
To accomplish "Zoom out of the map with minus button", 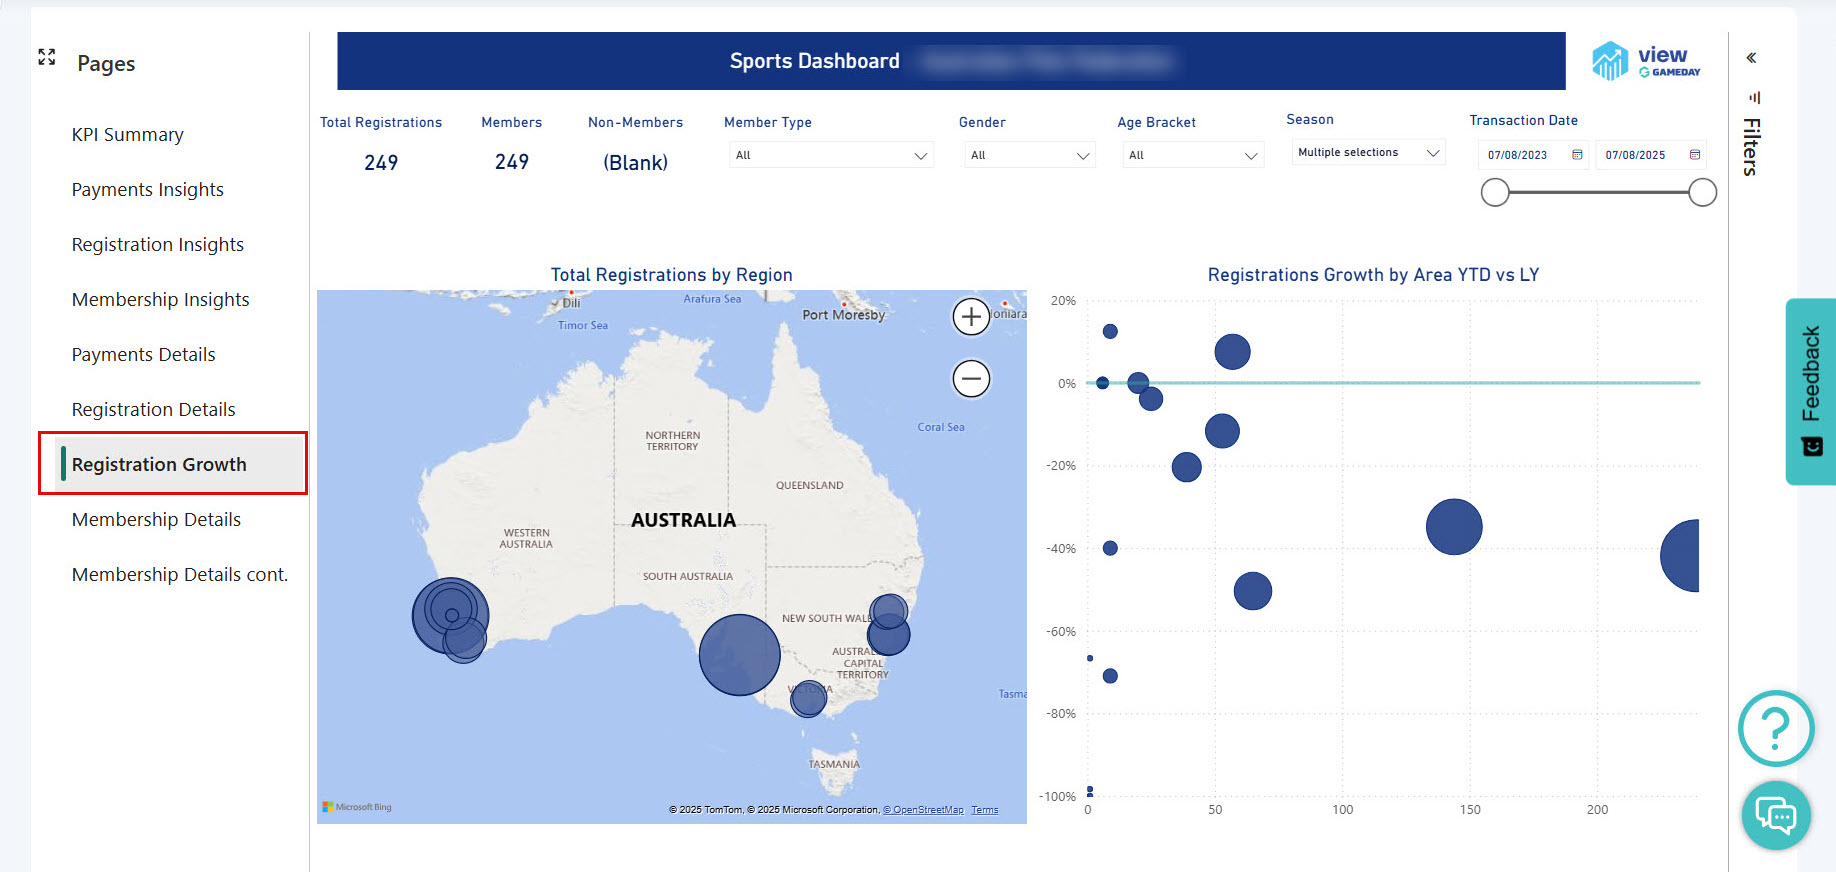I will tap(971, 378).
